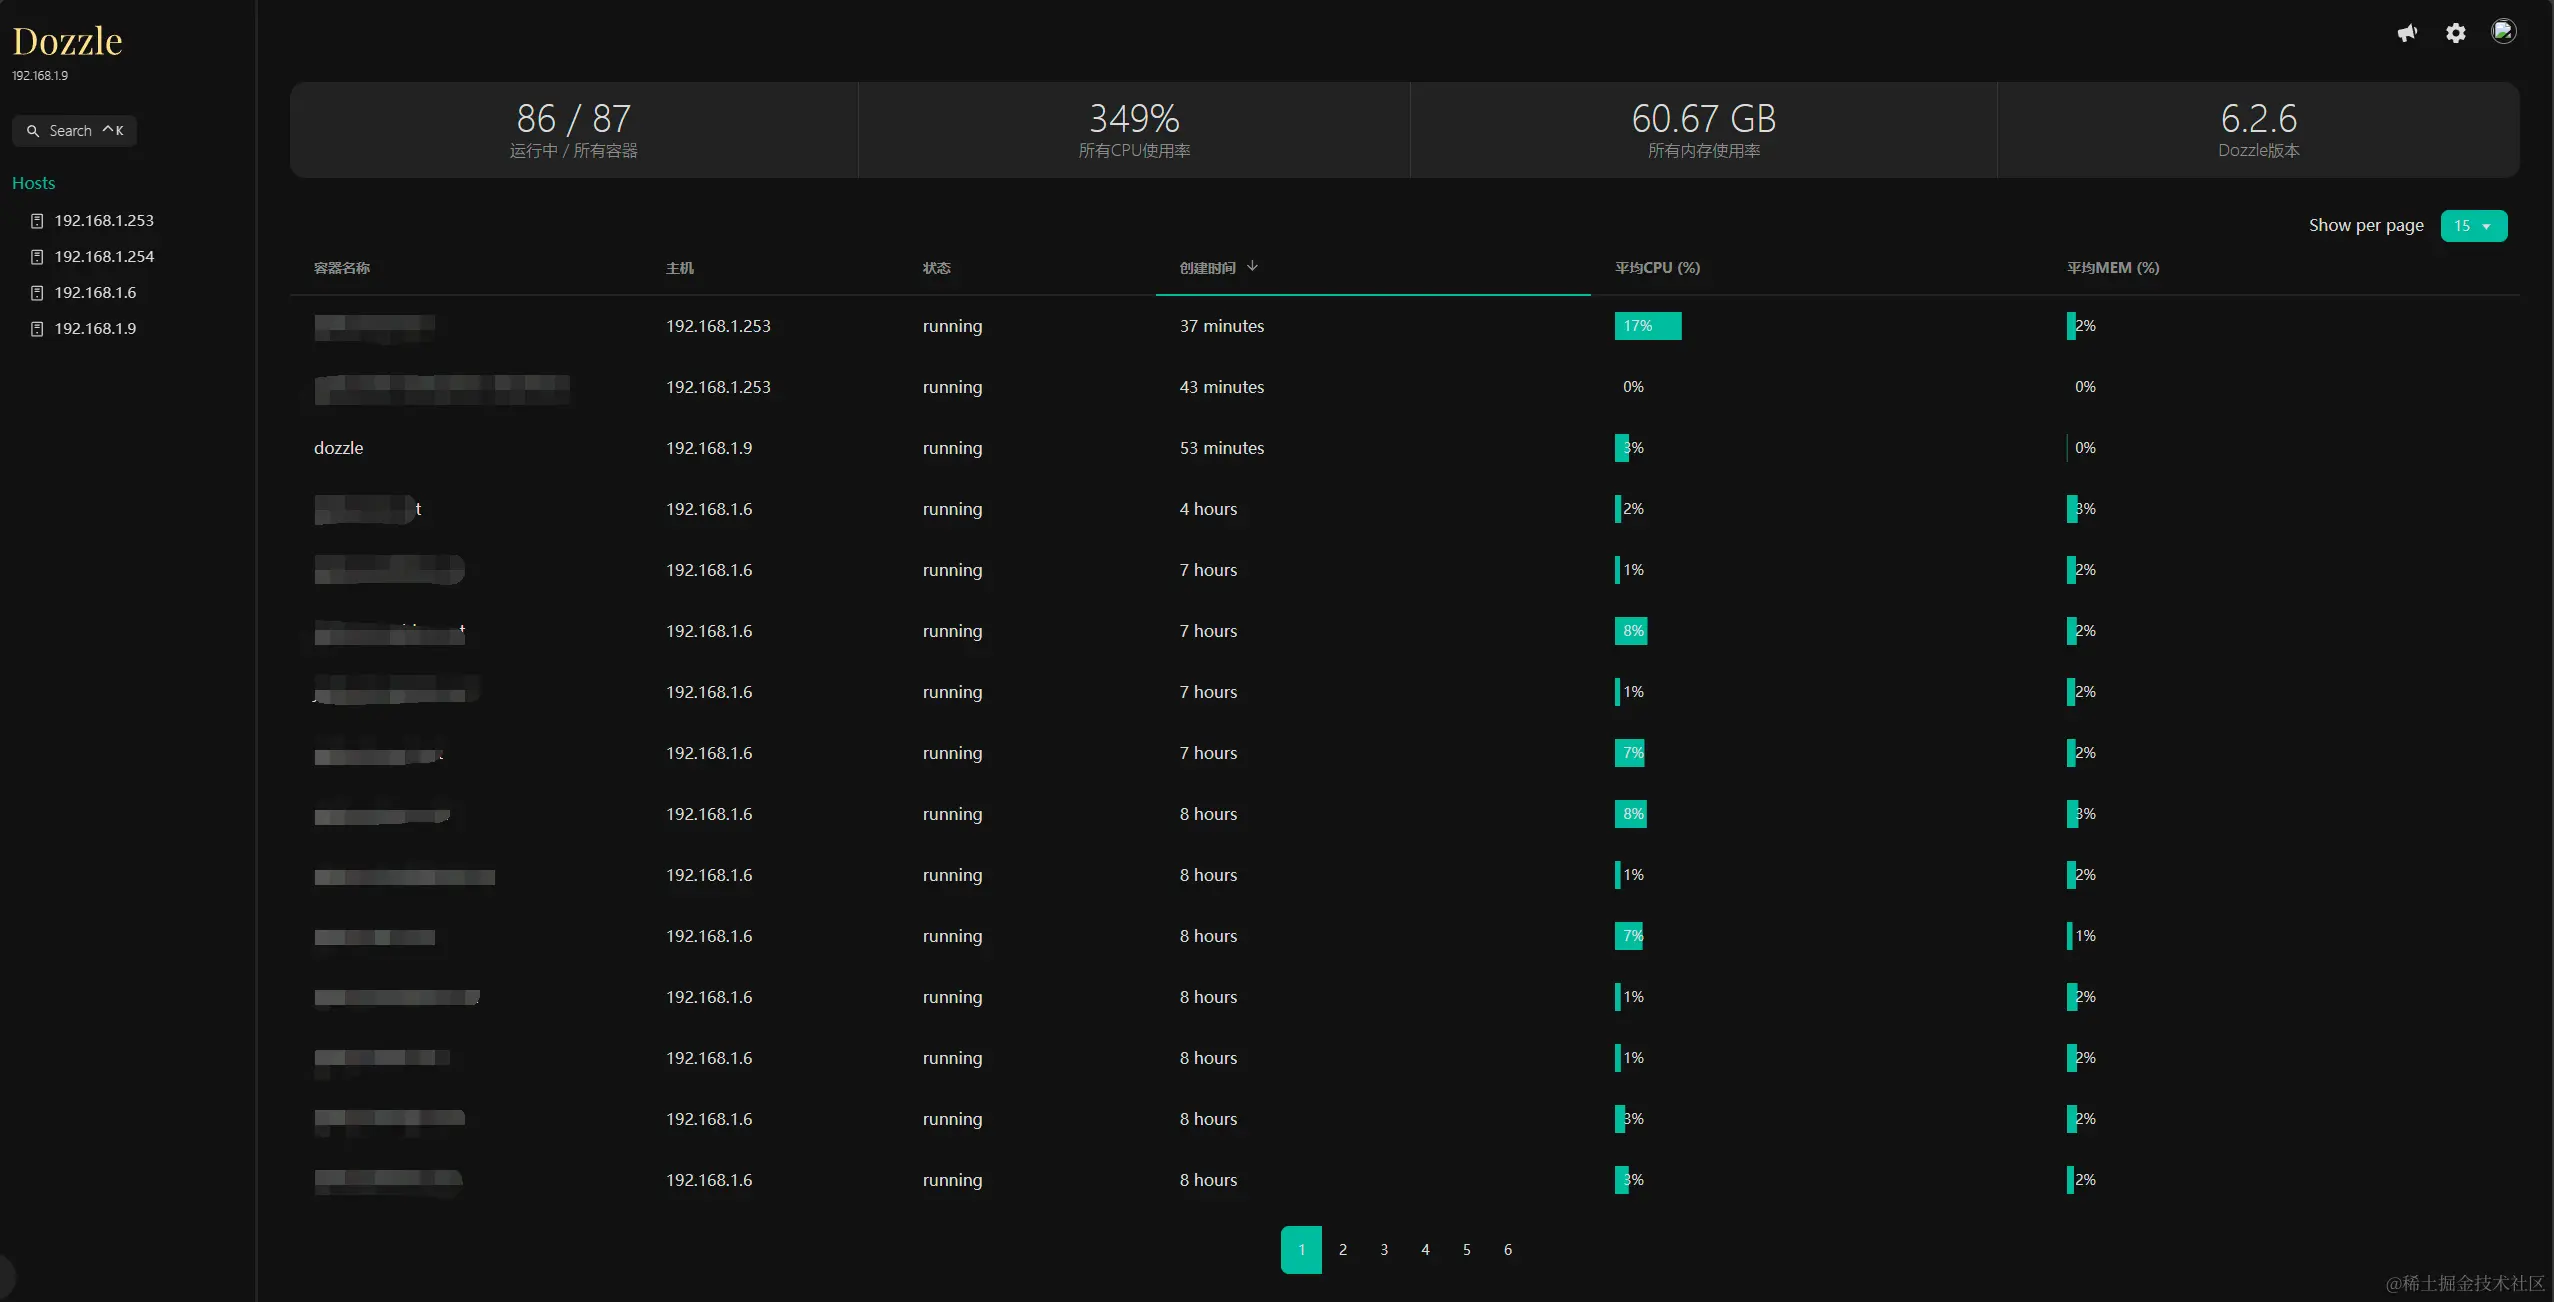Click the user avatar icon

pyautogui.click(x=2503, y=32)
